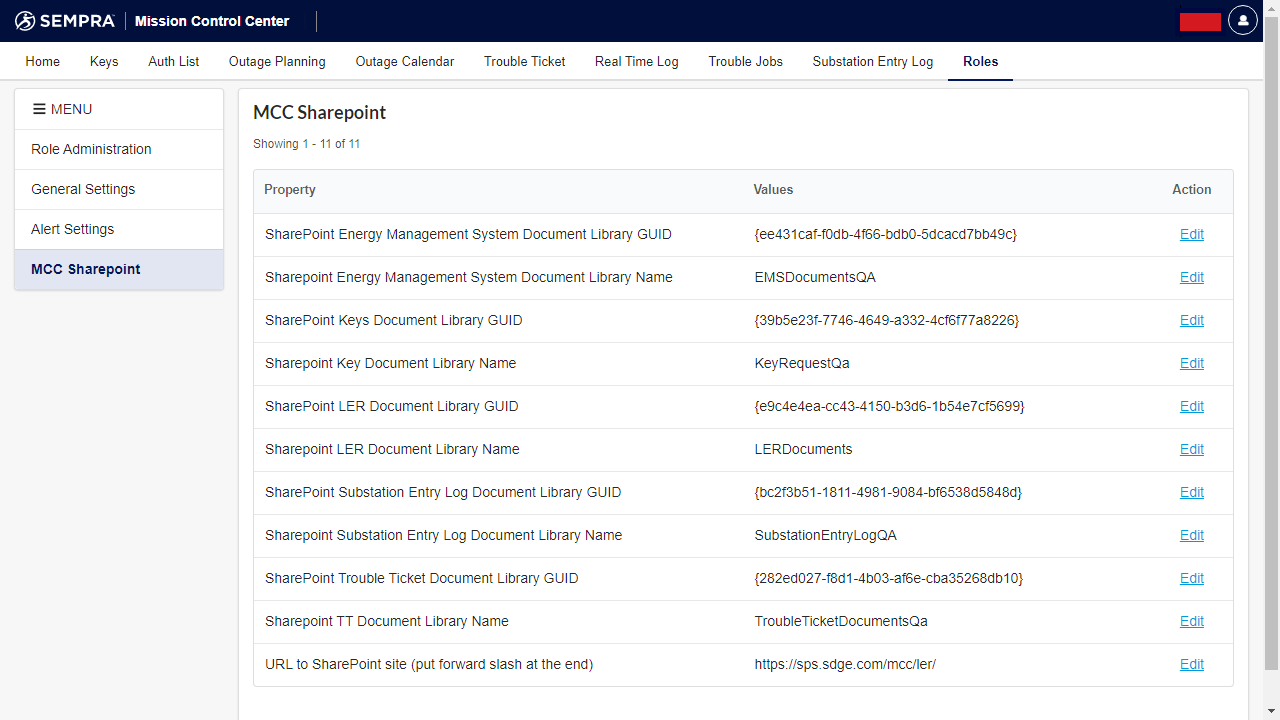Open General Settings from the sidebar
The height and width of the screenshot is (720, 1280).
pyautogui.click(x=83, y=189)
